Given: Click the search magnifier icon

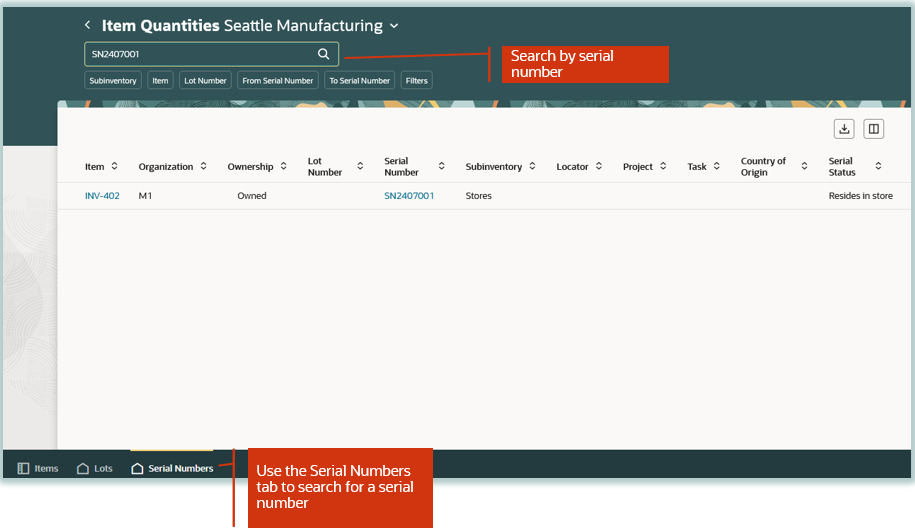Looking at the screenshot, I should [x=323, y=54].
